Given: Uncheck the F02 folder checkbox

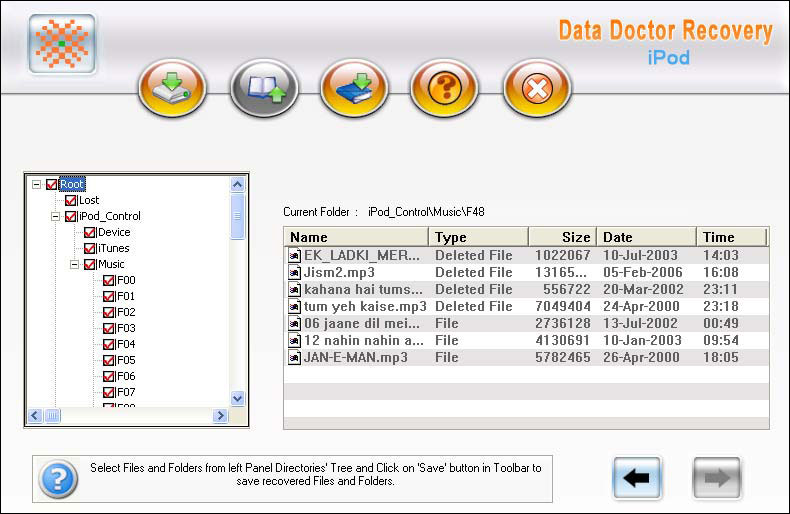Looking at the screenshot, I should (108, 312).
